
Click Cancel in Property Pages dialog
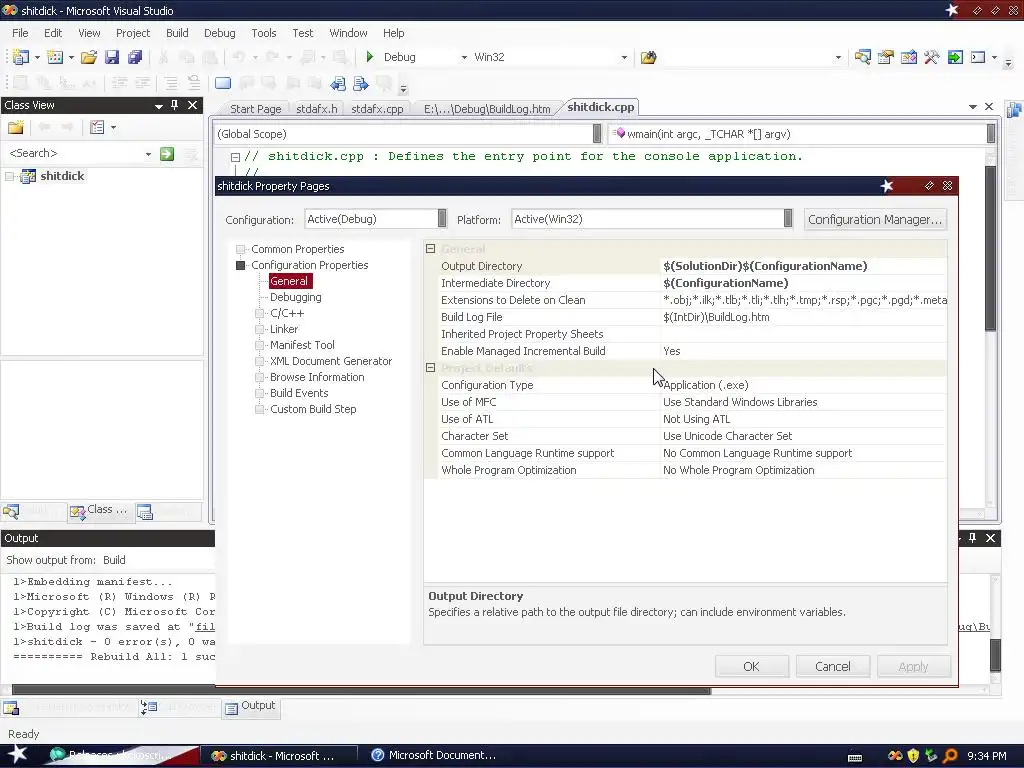pos(833,666)
